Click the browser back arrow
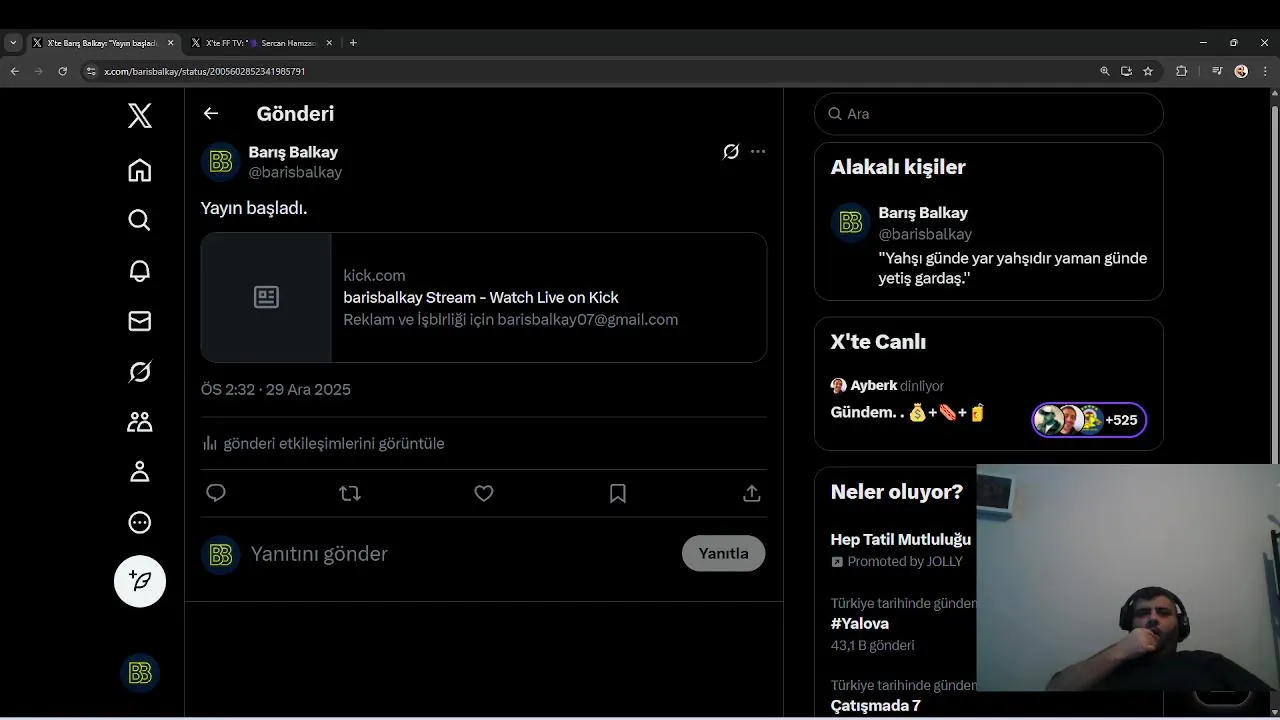The image size is (1280, 720). 14,71
